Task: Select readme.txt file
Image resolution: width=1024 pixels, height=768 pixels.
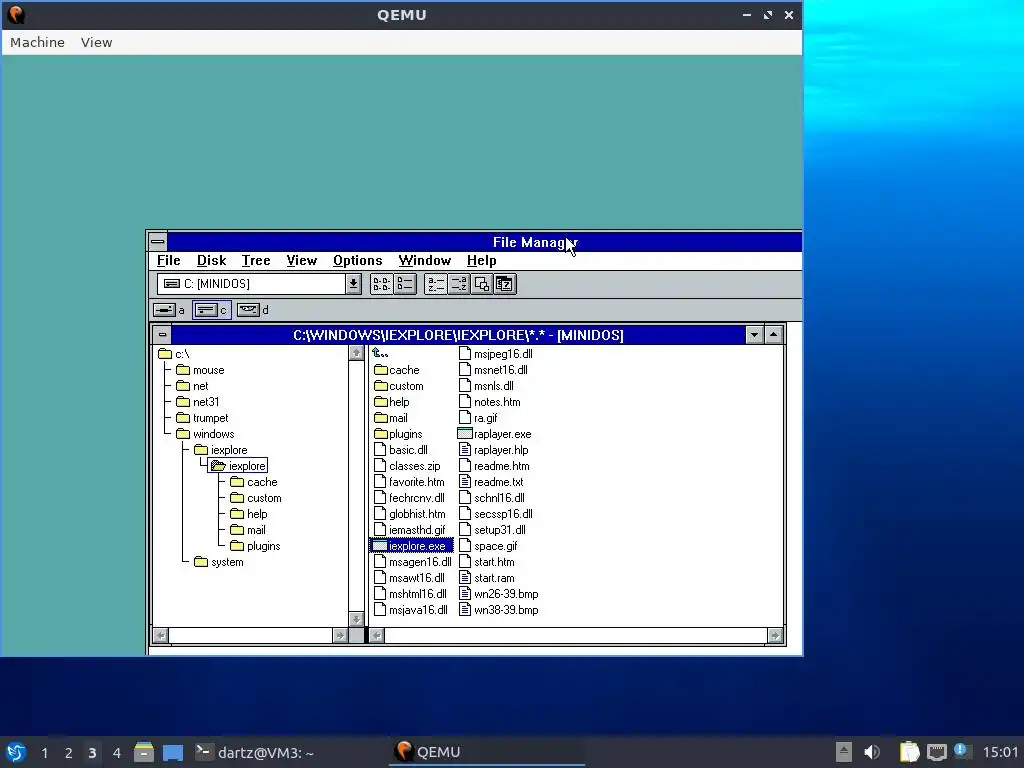Action: [491, 482]
